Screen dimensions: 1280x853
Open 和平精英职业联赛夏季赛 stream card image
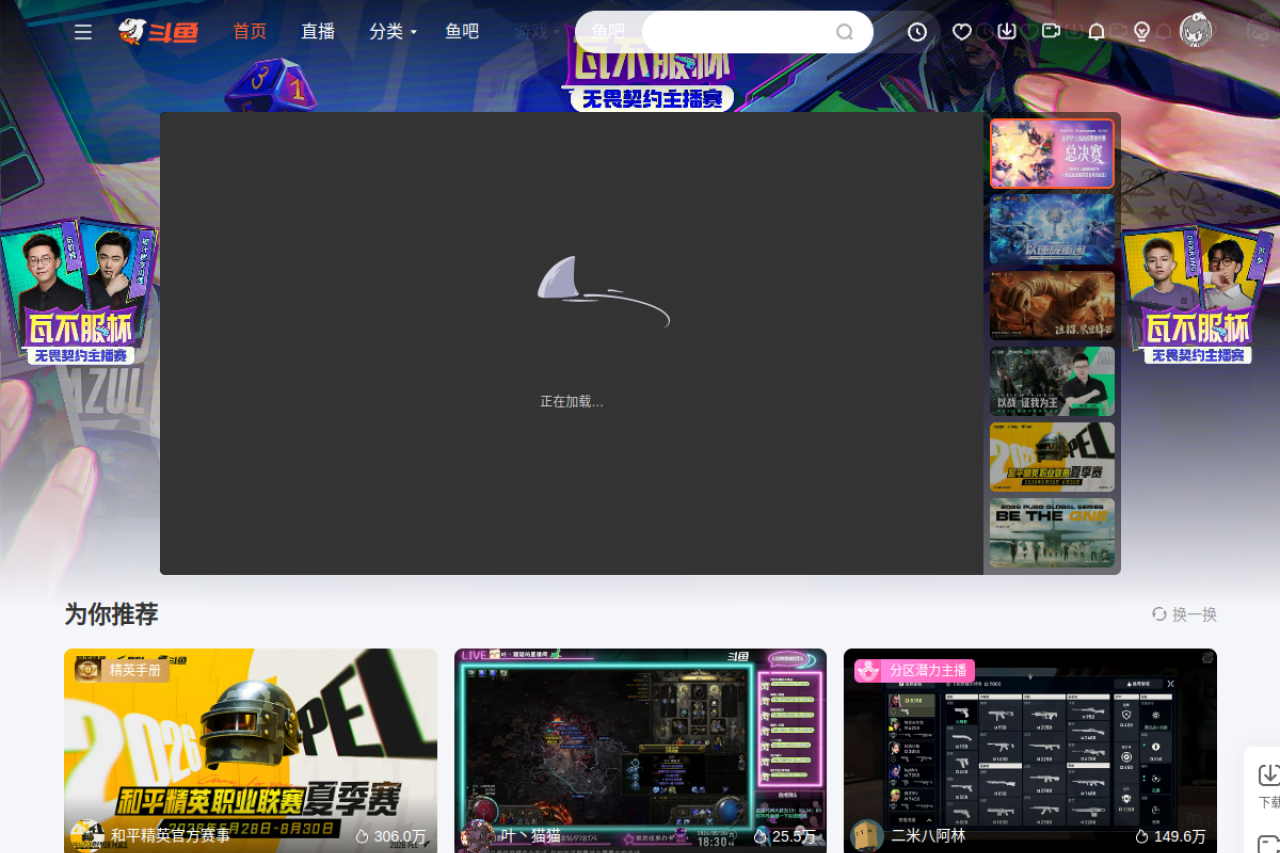pyautogui.click(x=251, y=751)
